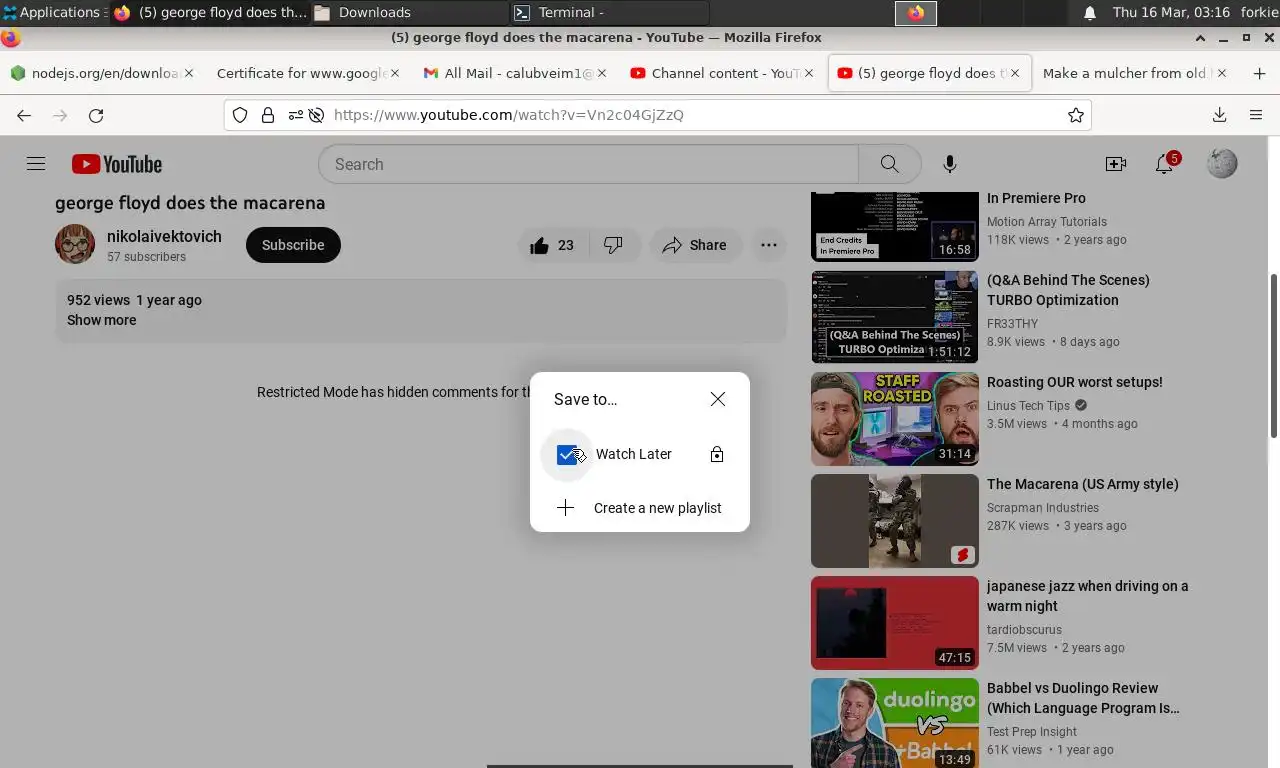Screen dimensions: 1280x768
Task: Bookmark this page with star icon
Action: pyautogui.click(x=1076, y=115)
